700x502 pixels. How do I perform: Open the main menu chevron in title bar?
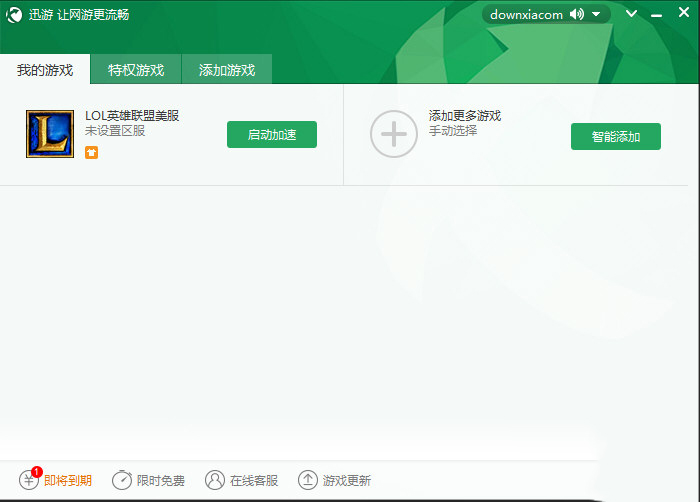click(631, 14)
